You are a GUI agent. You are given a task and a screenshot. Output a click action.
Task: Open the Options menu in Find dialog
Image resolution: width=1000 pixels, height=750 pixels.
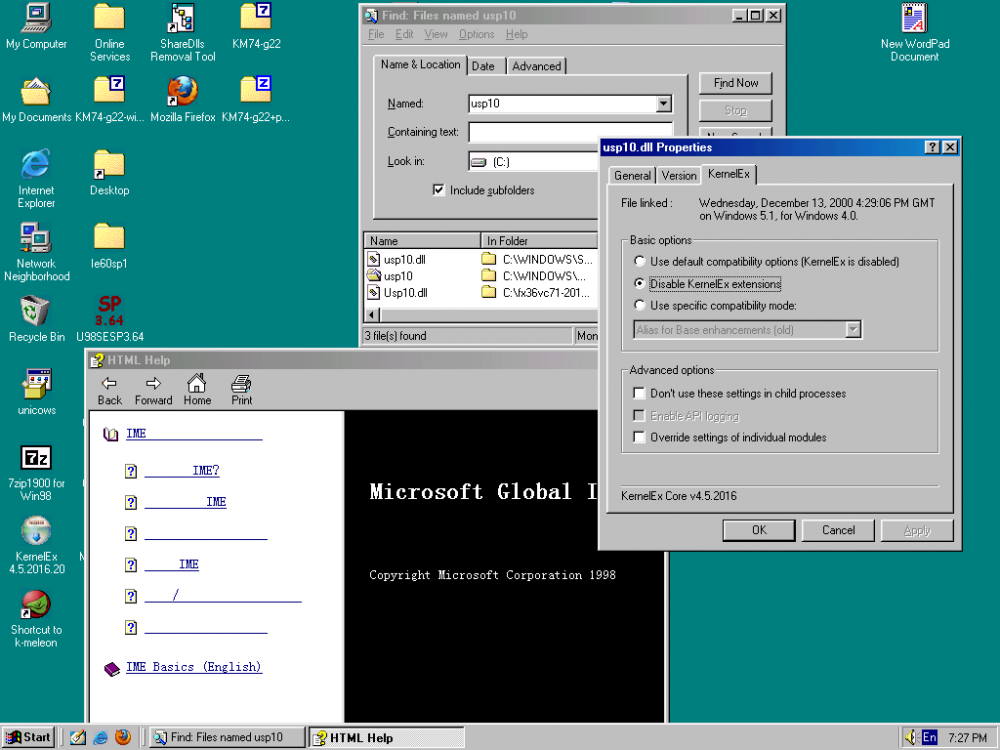[x=476, y=33]
